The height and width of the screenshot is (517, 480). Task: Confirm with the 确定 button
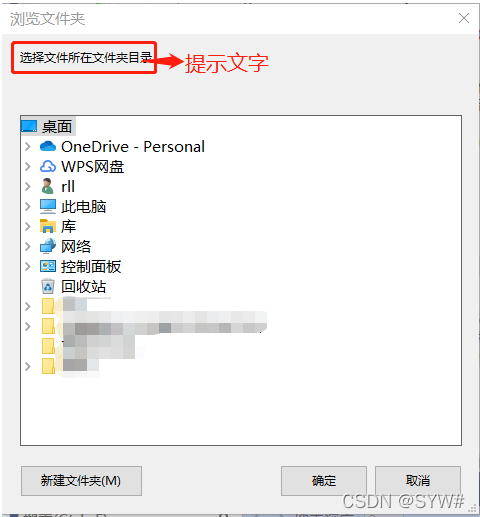(324, 481)
